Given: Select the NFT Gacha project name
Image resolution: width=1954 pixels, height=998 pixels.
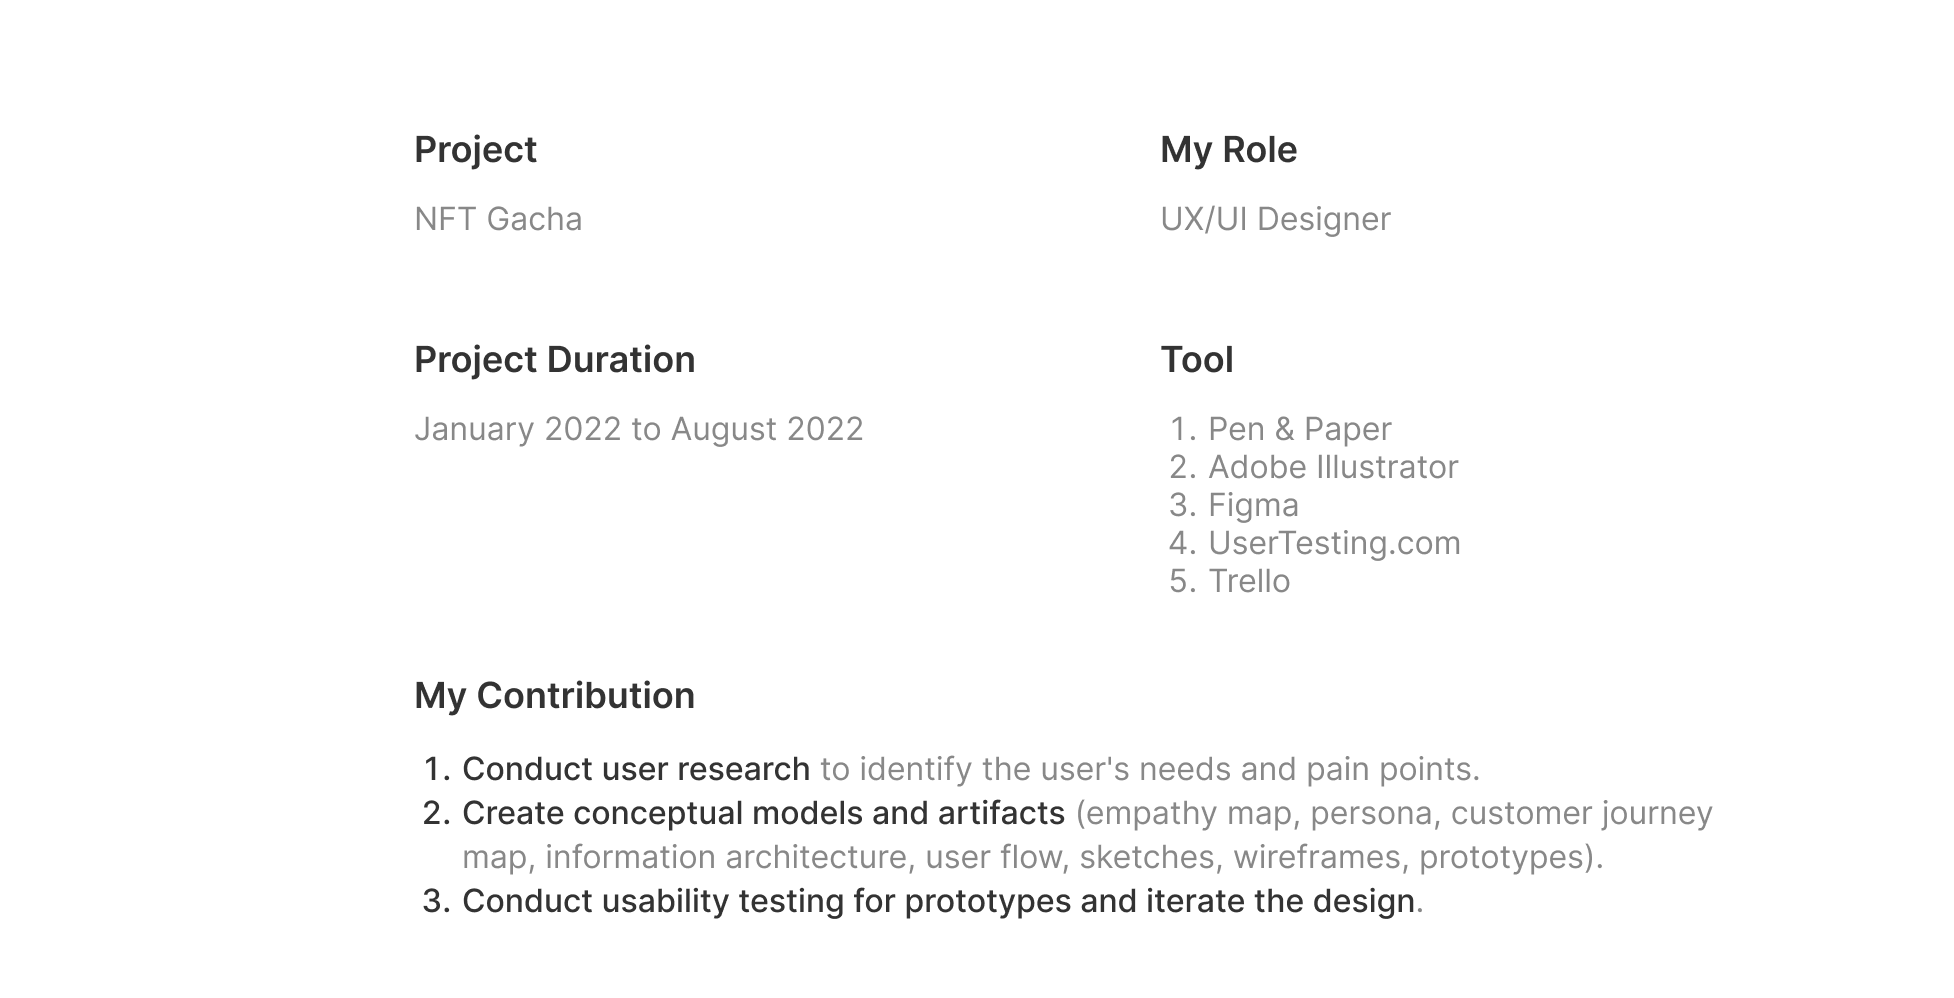Looking at the screenshot, I should (498, 219).
